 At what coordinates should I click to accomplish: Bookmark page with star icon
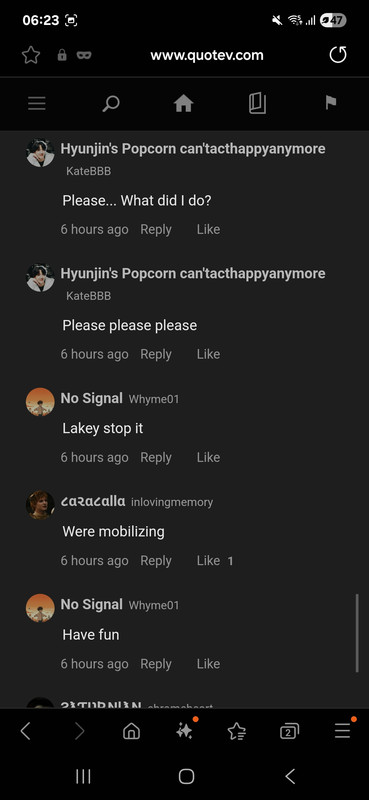coord(31,55)
